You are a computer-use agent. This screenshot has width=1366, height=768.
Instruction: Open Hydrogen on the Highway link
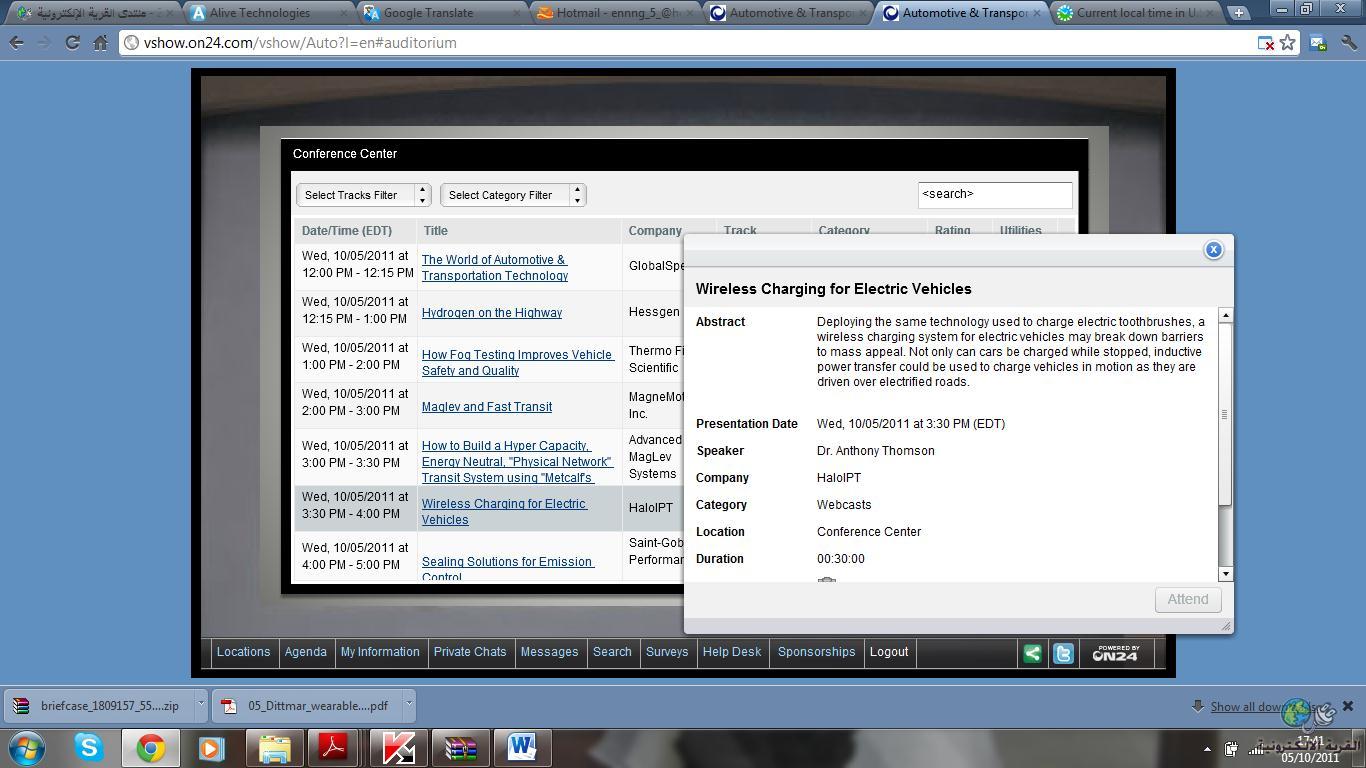pyautogui.click(x=492, y=313)
